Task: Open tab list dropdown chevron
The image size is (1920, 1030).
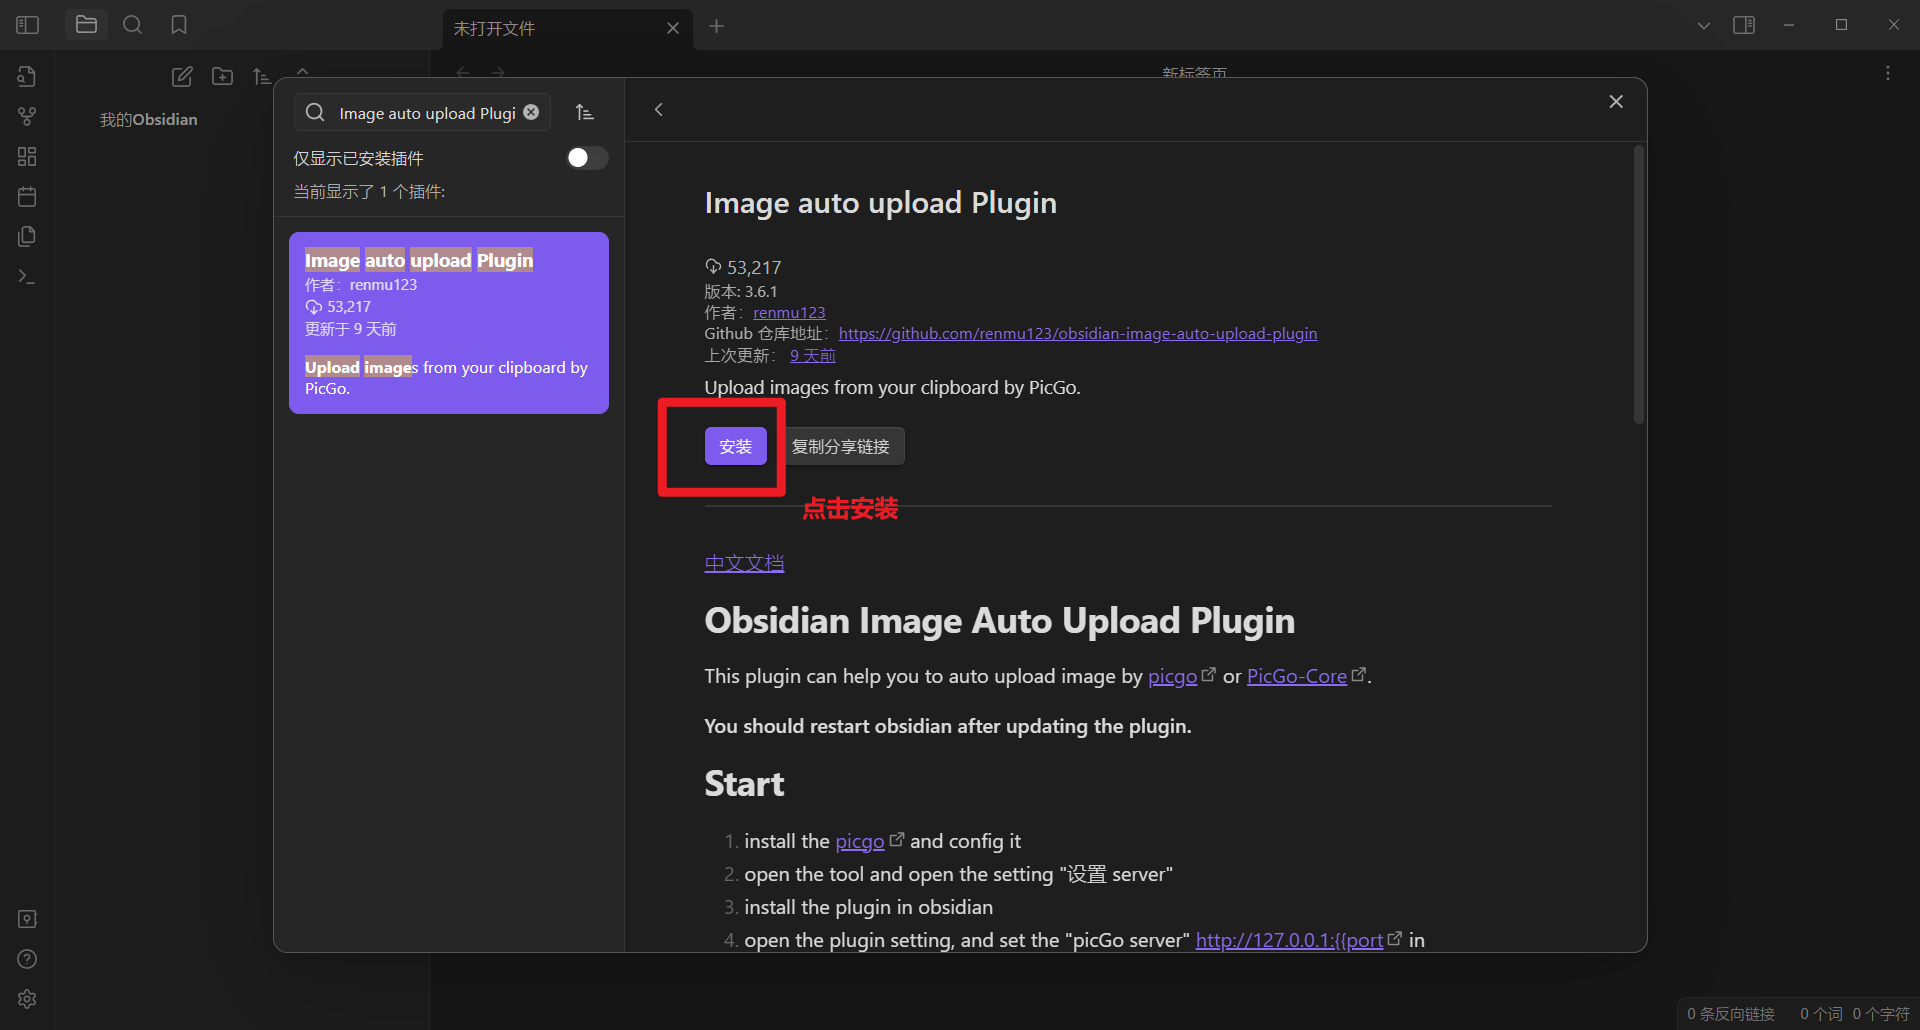Action: click(1703, 26)
